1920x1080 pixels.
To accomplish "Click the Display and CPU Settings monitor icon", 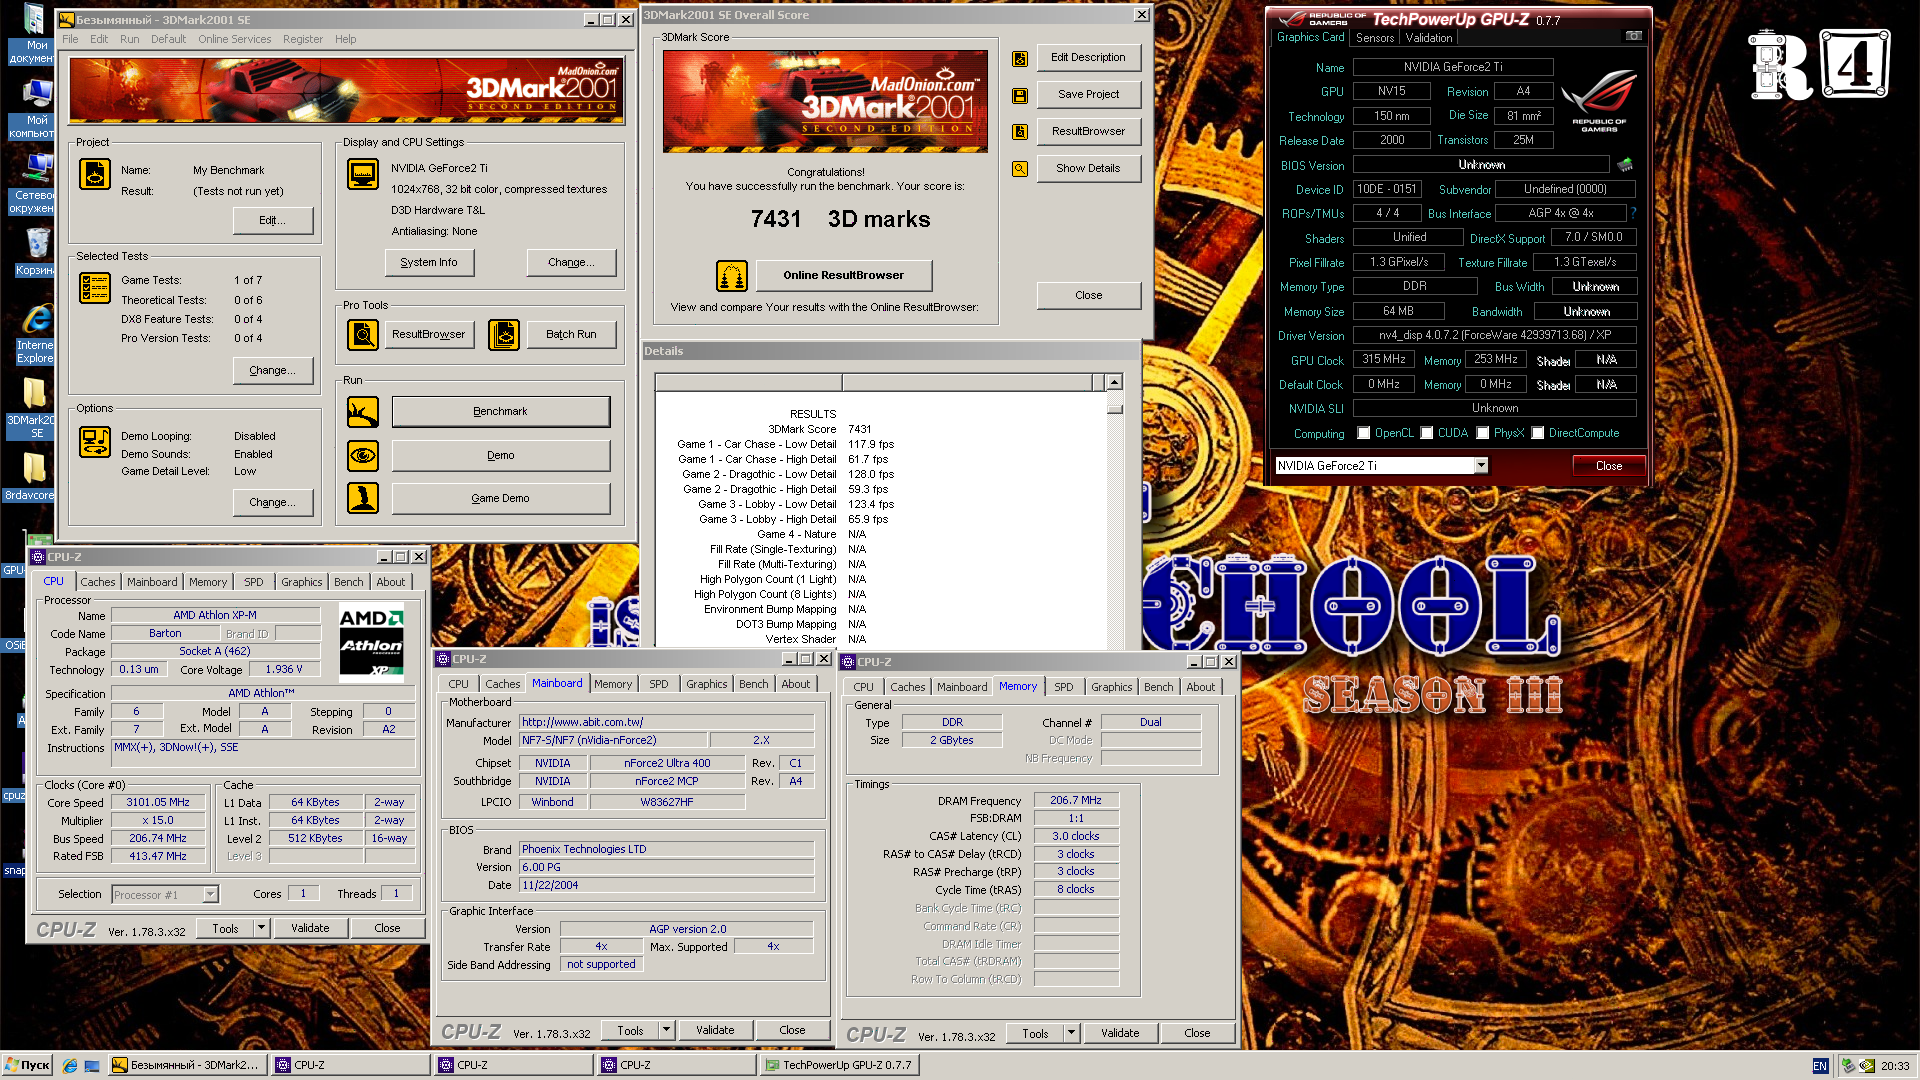I will click(363, 174).
